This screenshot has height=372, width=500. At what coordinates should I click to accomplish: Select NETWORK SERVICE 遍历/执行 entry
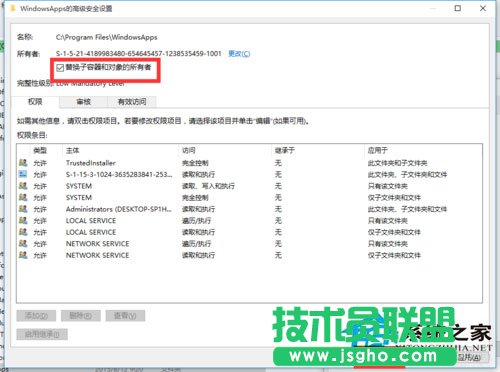pos(249,244)
